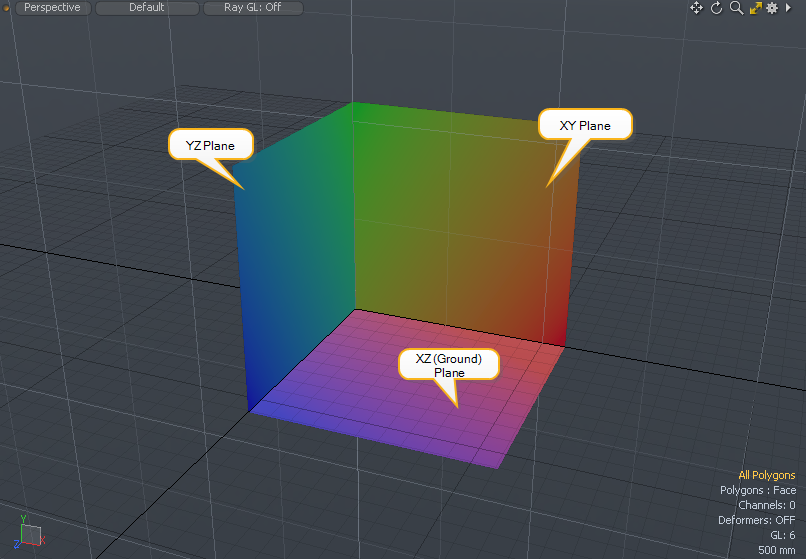806x559 pixels.
Task: Open the Default shading style dropdown
Action: [146, 8]
